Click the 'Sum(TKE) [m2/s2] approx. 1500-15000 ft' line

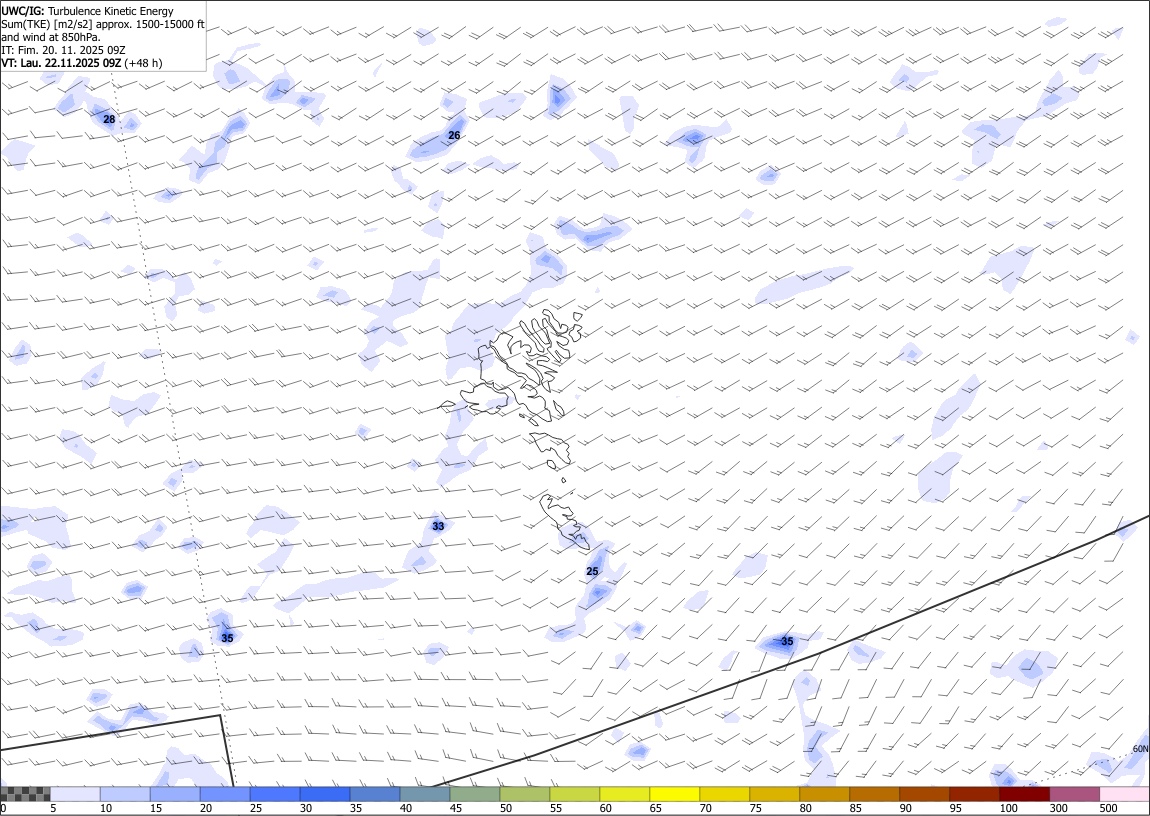[x=103, y=24]
